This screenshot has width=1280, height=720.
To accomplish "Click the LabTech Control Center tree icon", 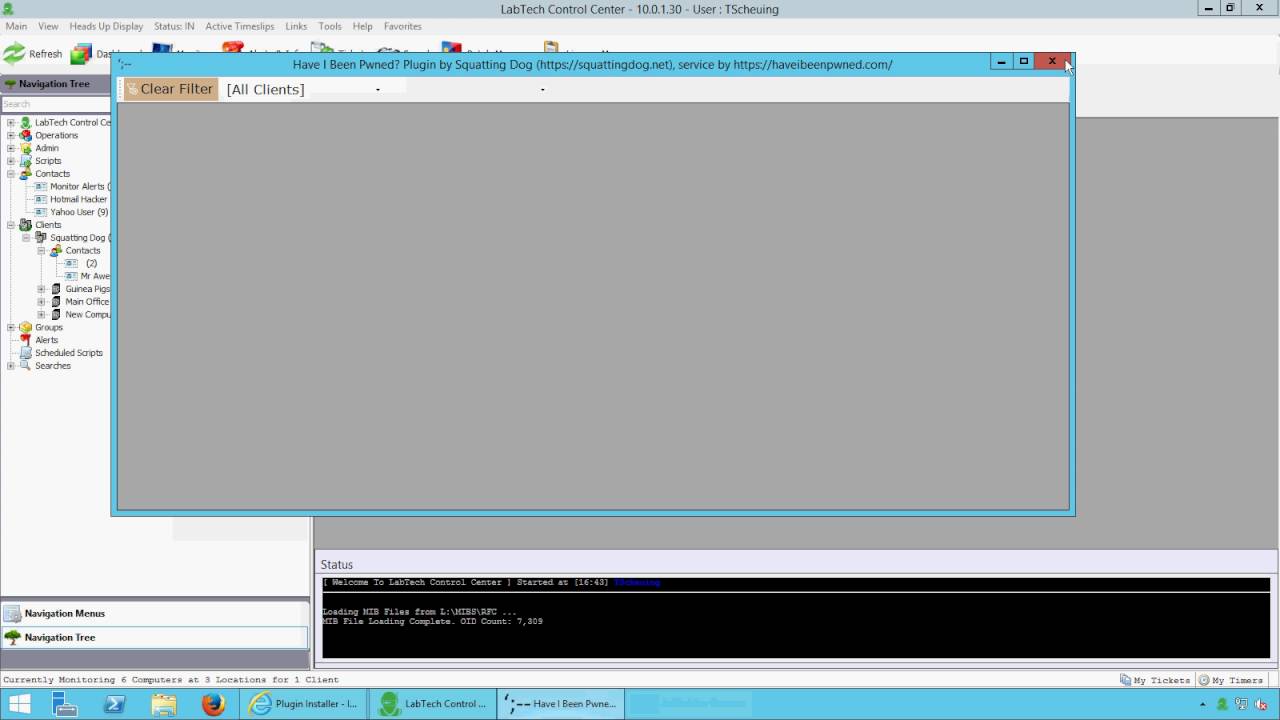I will 25,122.
